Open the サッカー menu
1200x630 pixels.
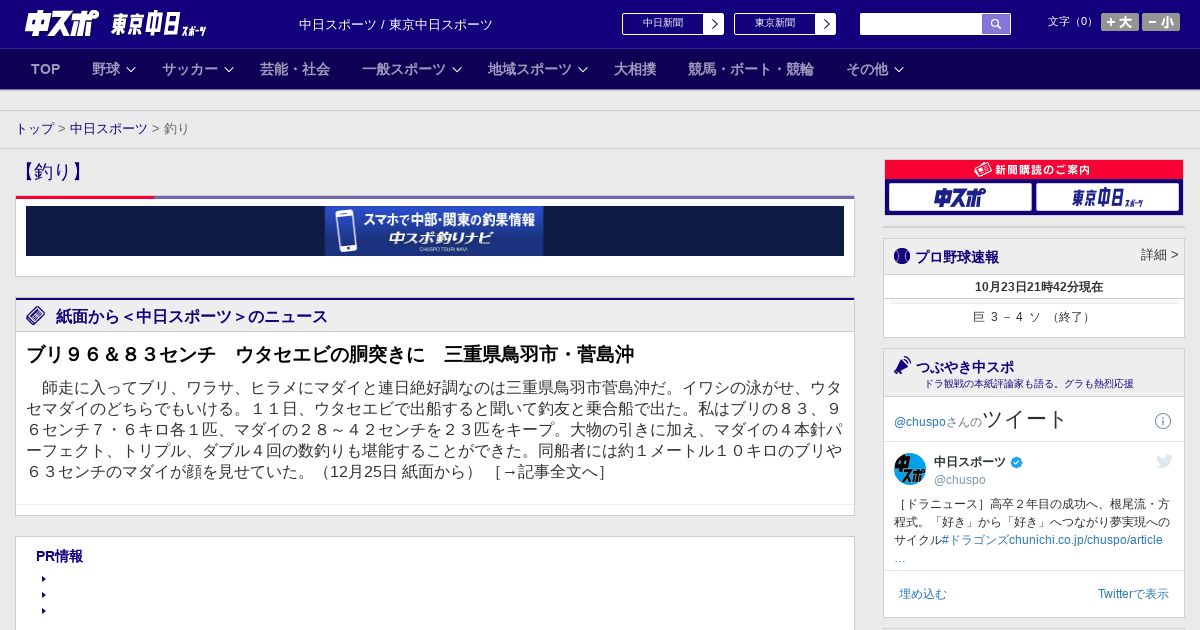coord(190,69)
